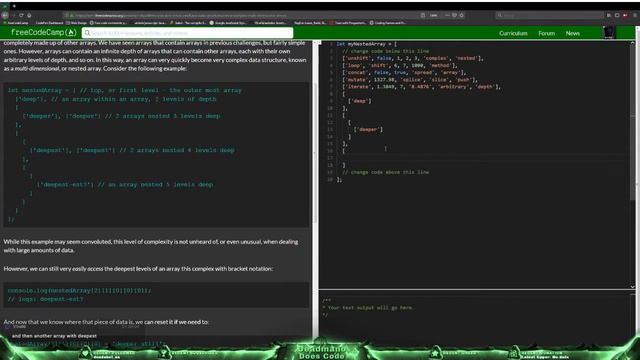Image resolution: width=640 pixels, height=360 pixels.
Task: Click the ['deeper'] array in the editor
Action: 368,129
